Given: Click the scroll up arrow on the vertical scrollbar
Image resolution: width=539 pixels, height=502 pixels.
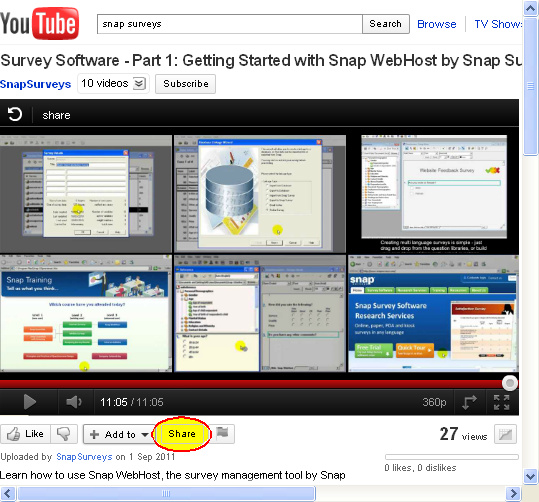Looking at the screenshot, I should (531, 8).
